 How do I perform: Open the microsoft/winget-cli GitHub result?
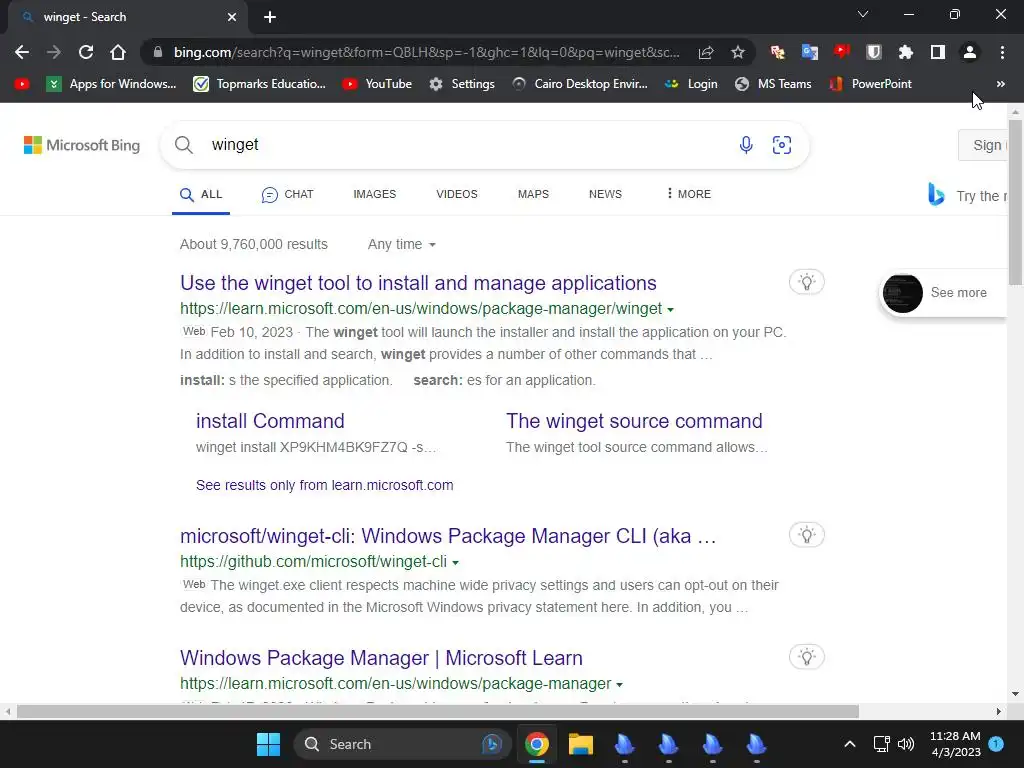(x=448, y=536)
